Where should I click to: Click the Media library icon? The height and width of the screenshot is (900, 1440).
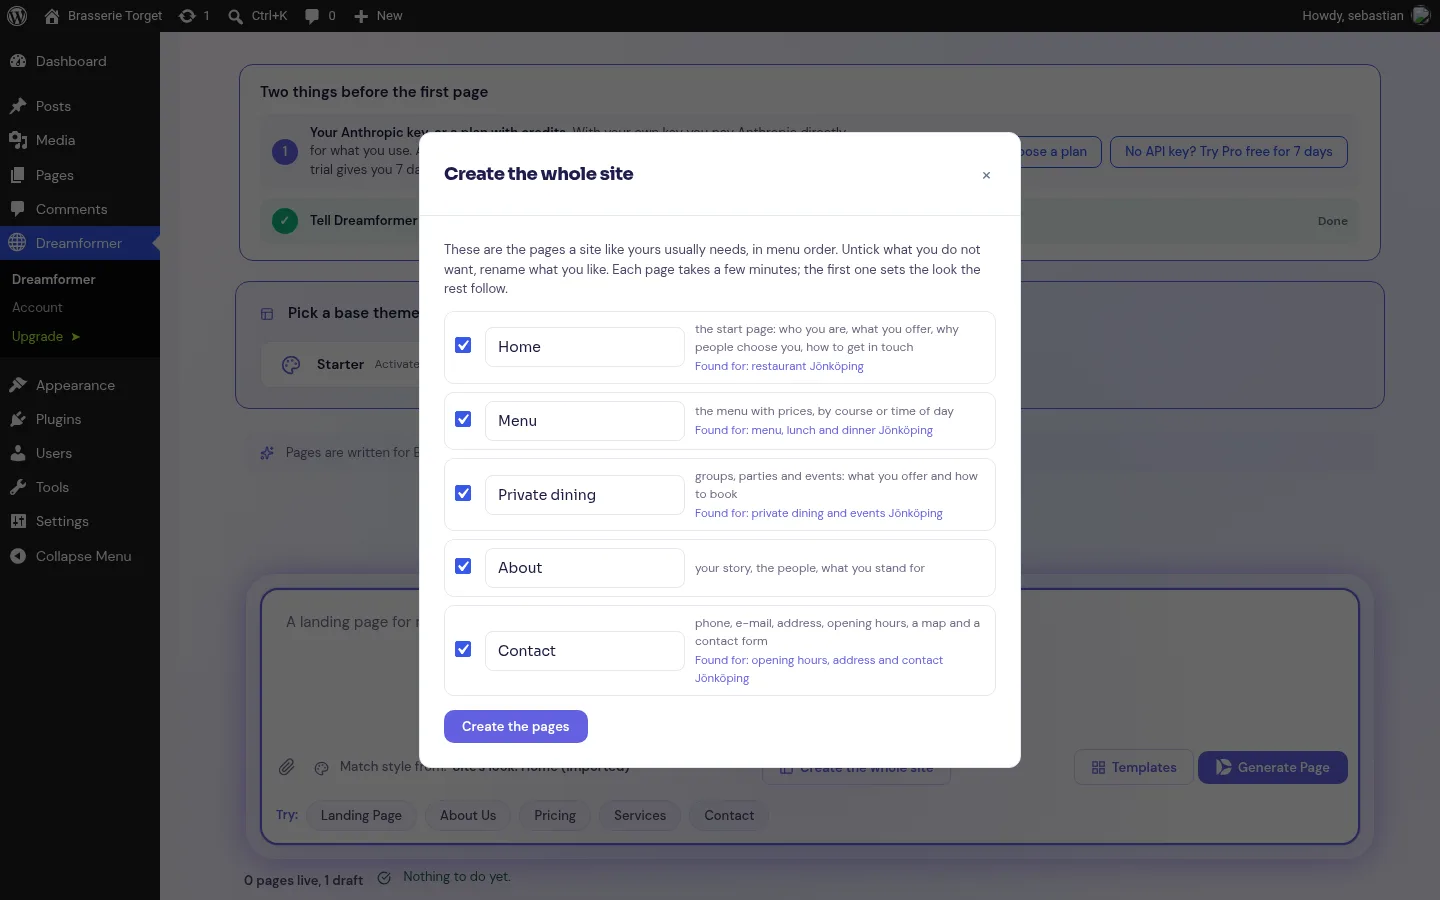pos(18,140)
